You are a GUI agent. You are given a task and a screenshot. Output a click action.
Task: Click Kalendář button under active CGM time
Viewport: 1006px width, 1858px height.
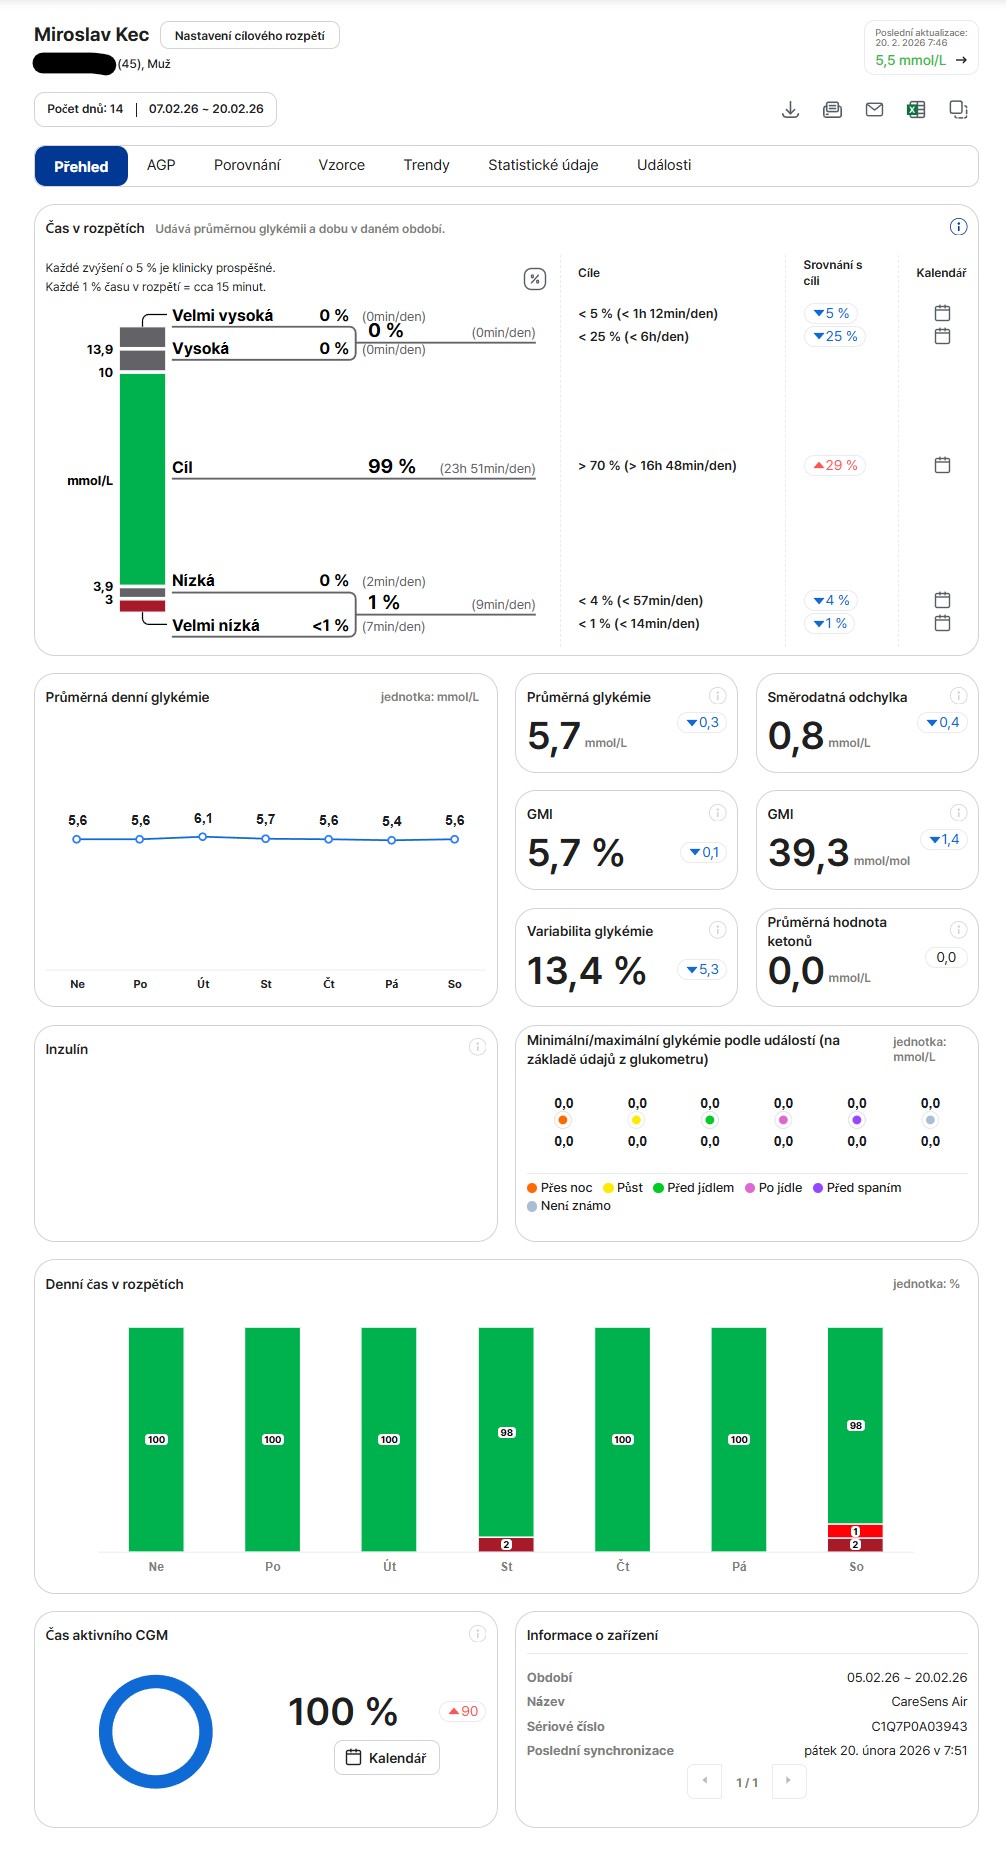[x=386, y=1758]
